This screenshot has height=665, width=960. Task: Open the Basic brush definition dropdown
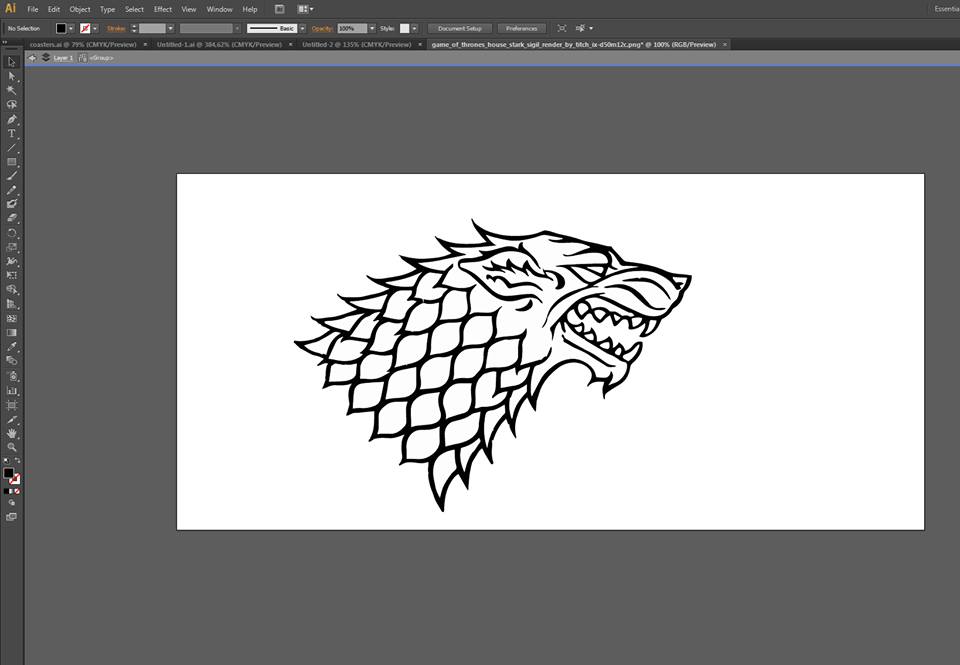pyautogui.click(x=302, y=28)
